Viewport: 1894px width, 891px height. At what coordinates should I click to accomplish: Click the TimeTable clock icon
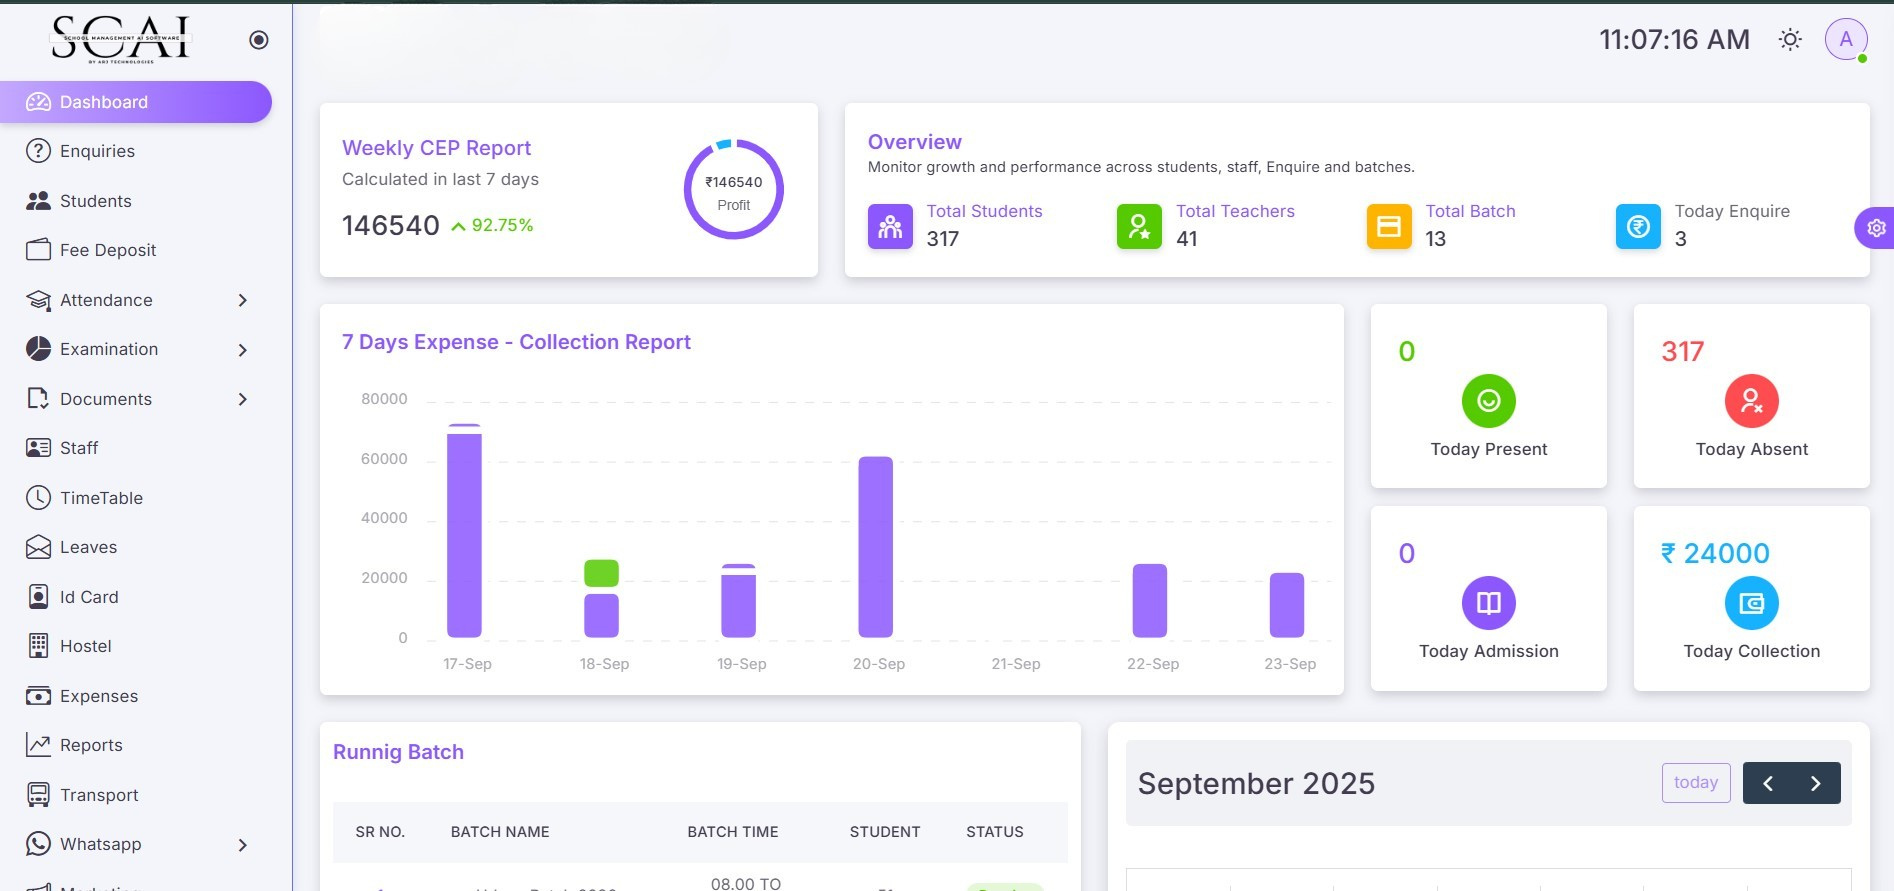point(38,498)
